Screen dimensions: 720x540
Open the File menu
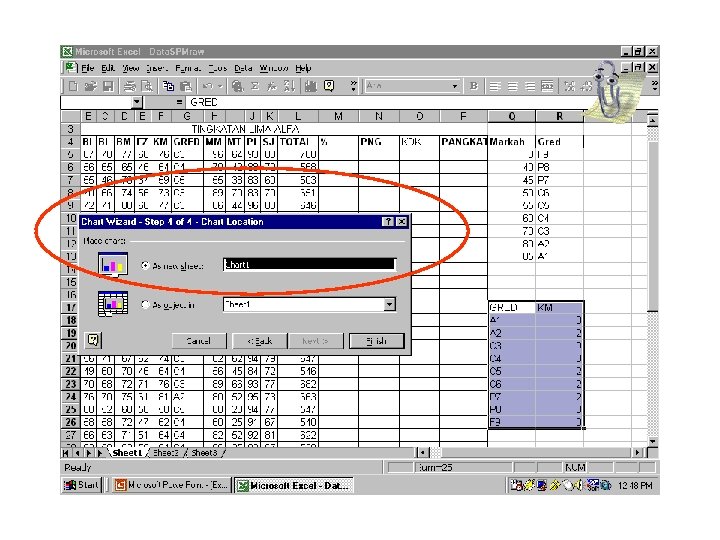pyautogui.click(x=87, y=68)
